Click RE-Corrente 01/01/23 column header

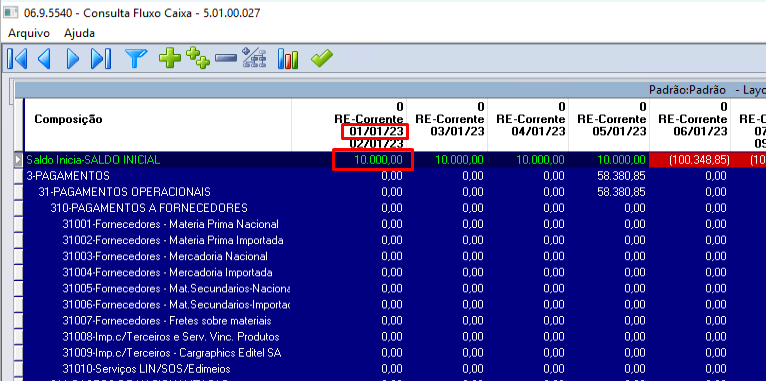pyautogui.click(x=349, y=125)
